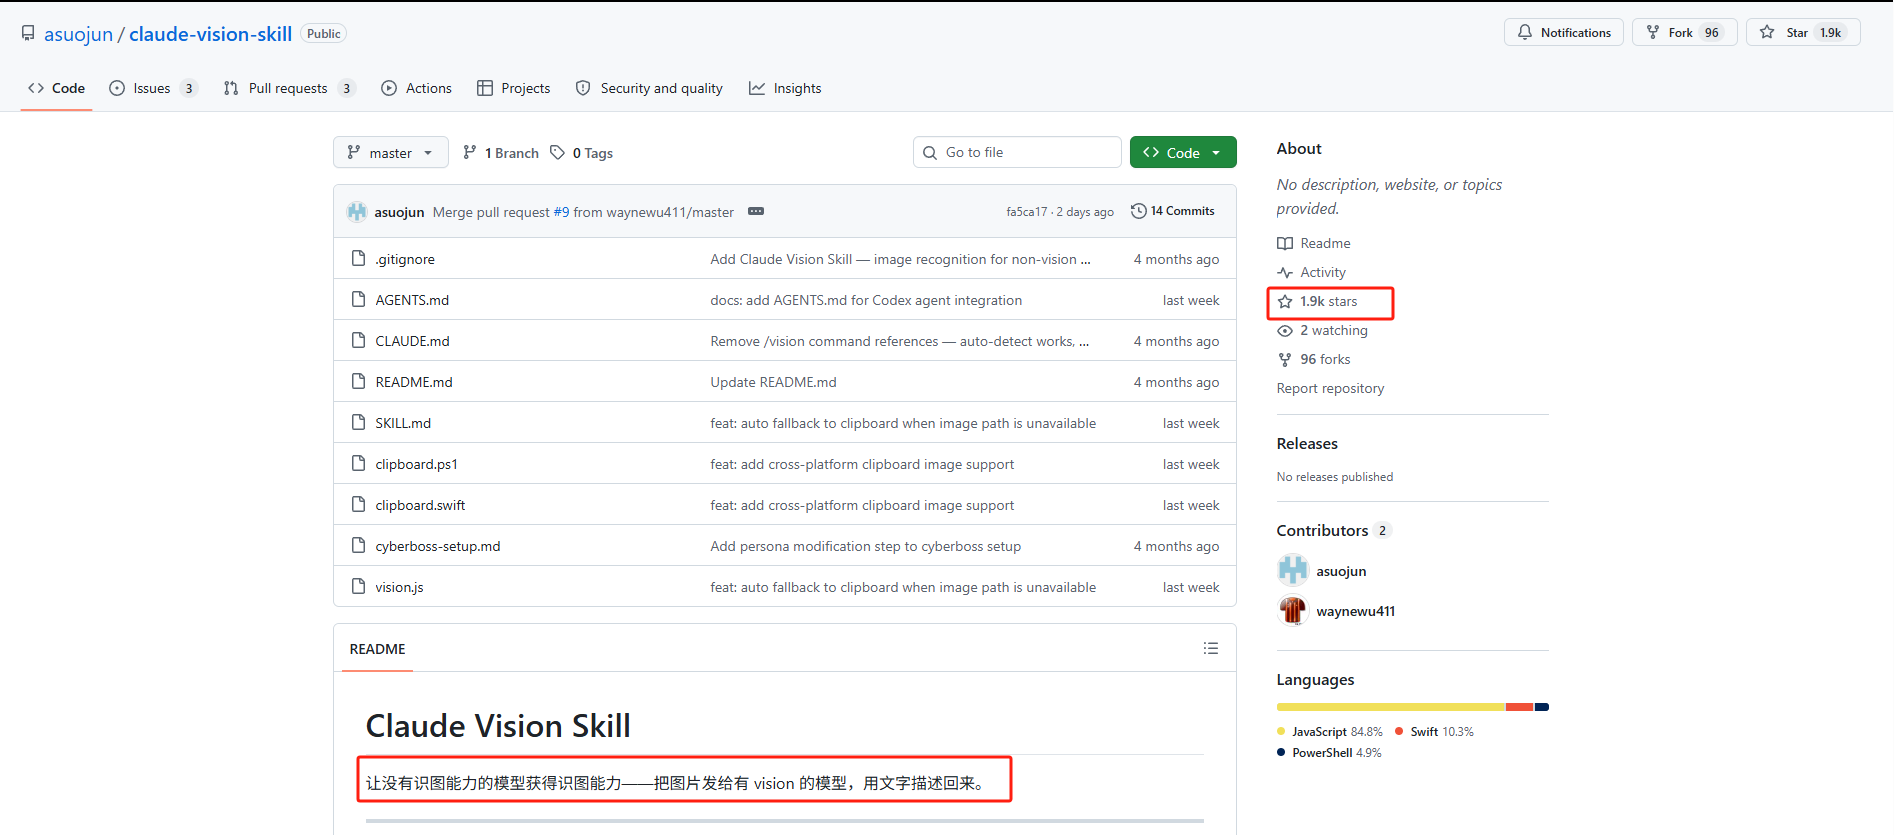Open the Releases heading link
This screenshot has height=835, width=1894.
pyautogui.click(x=1307, y=443)
